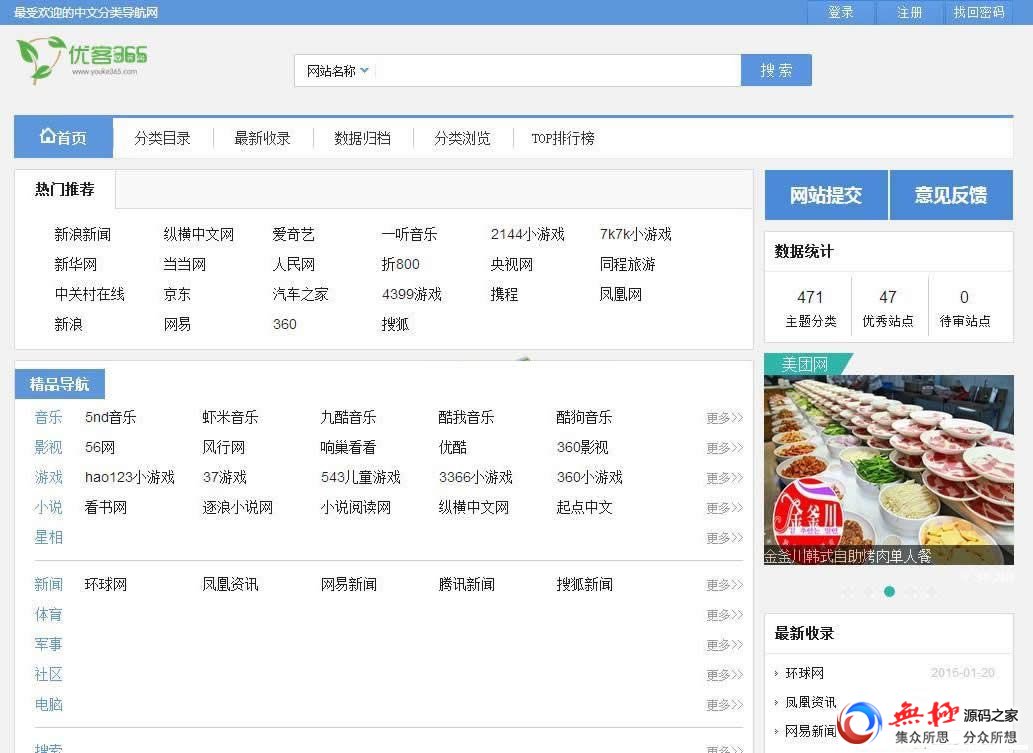This screenshot has height=753, width=1033.
Task: Select the 热门推荐 tab
Action: pyautogui.click(x=65, y=190)
